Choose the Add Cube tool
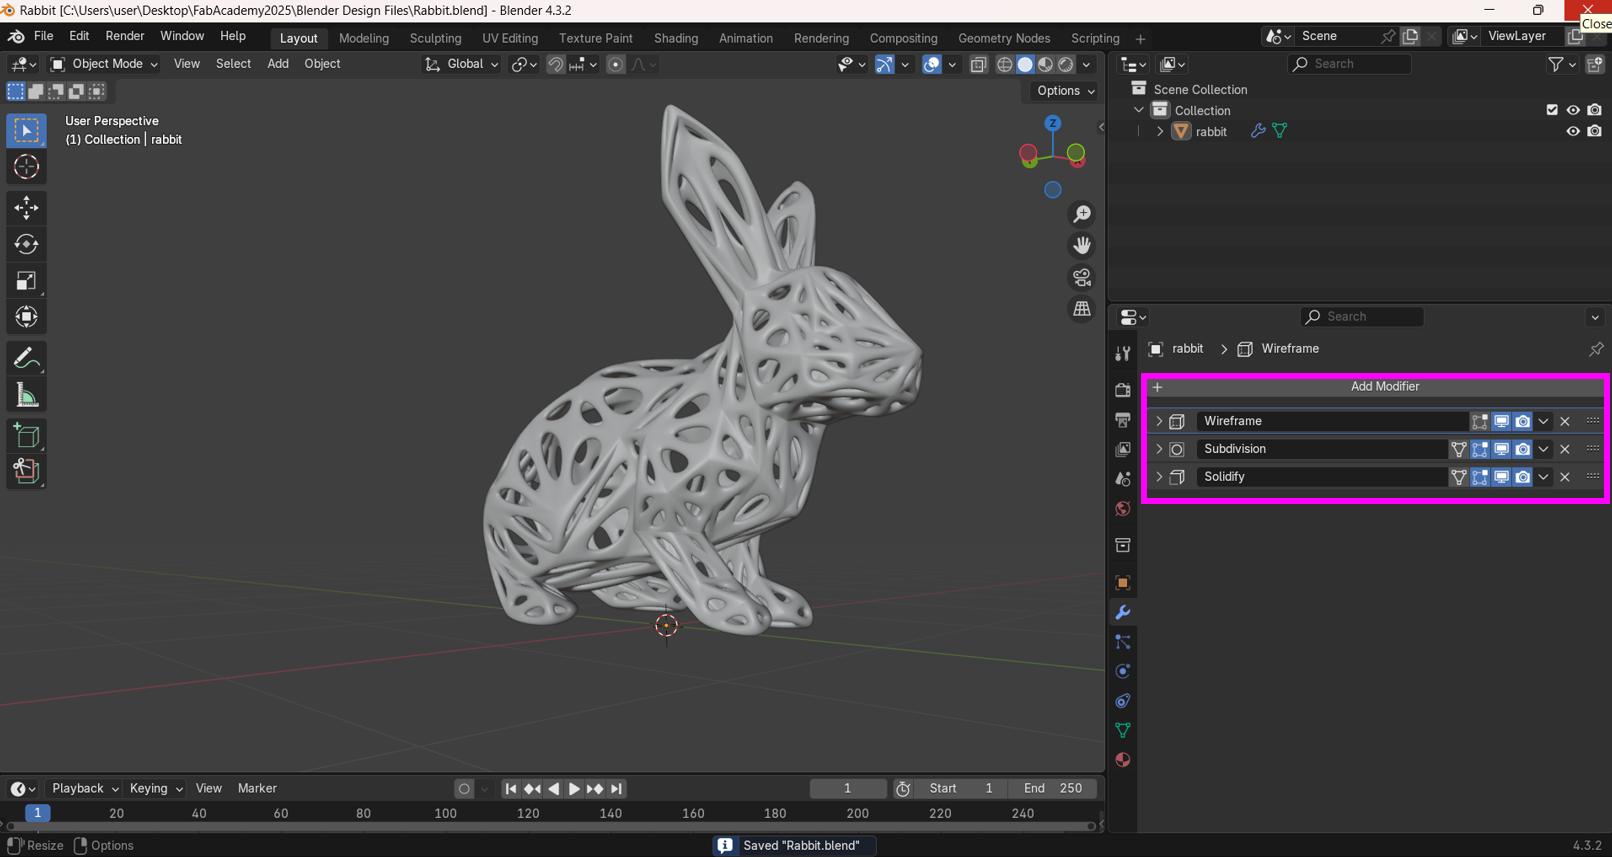The image size is (1612, 857). click(x=26, y=435)
